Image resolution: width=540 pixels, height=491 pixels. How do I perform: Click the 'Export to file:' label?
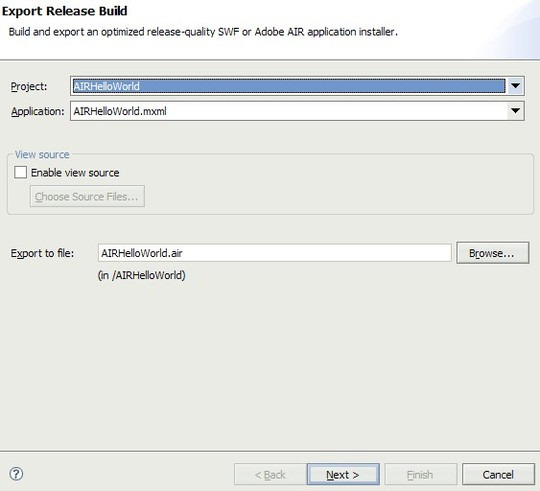coord(42,253)
